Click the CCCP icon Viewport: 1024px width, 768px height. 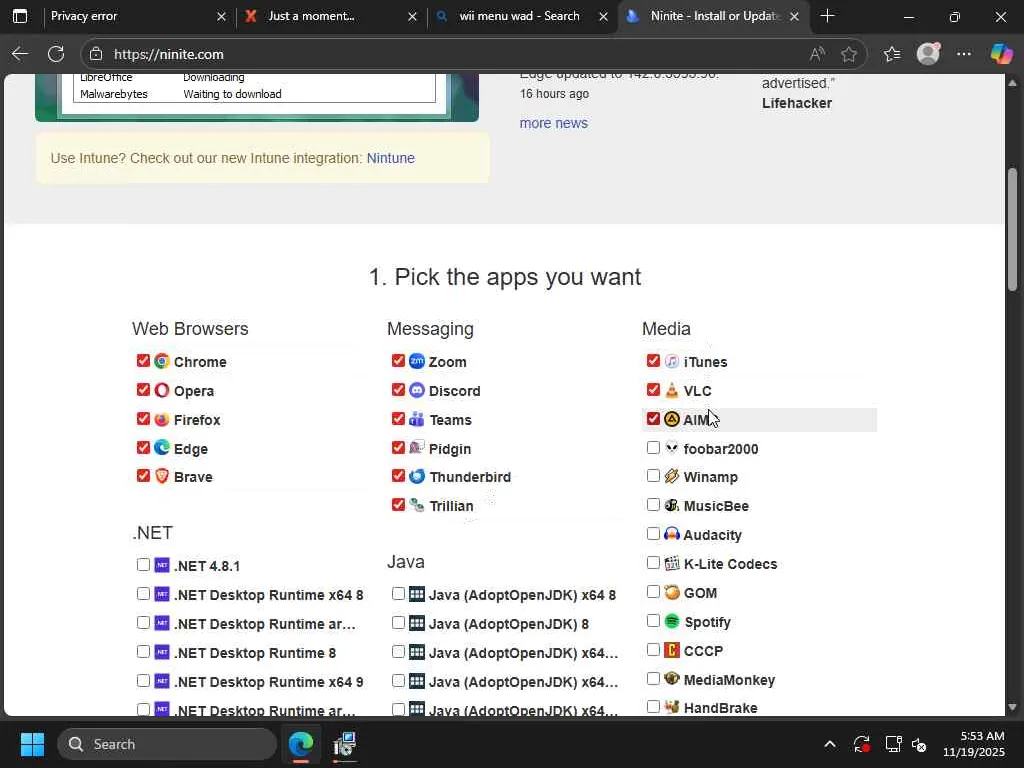click(x=671, y=650)
